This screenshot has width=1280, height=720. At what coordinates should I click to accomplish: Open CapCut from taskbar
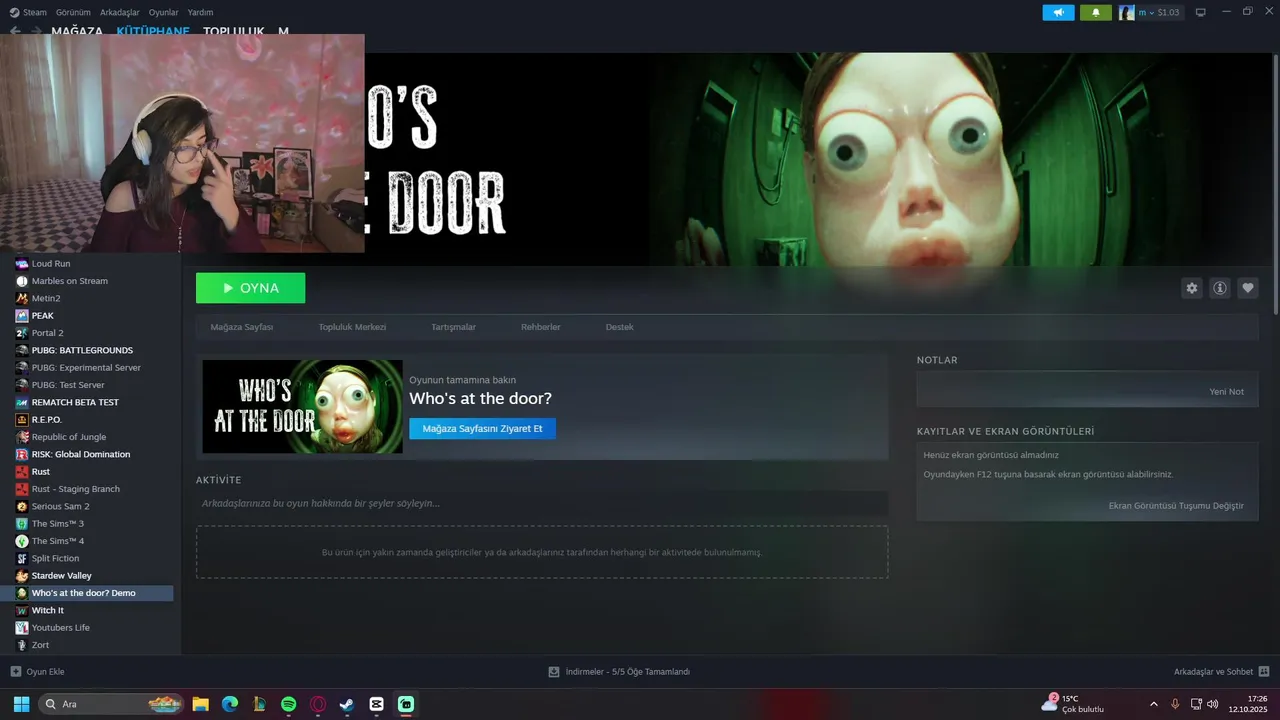click(x=376, y=704)
